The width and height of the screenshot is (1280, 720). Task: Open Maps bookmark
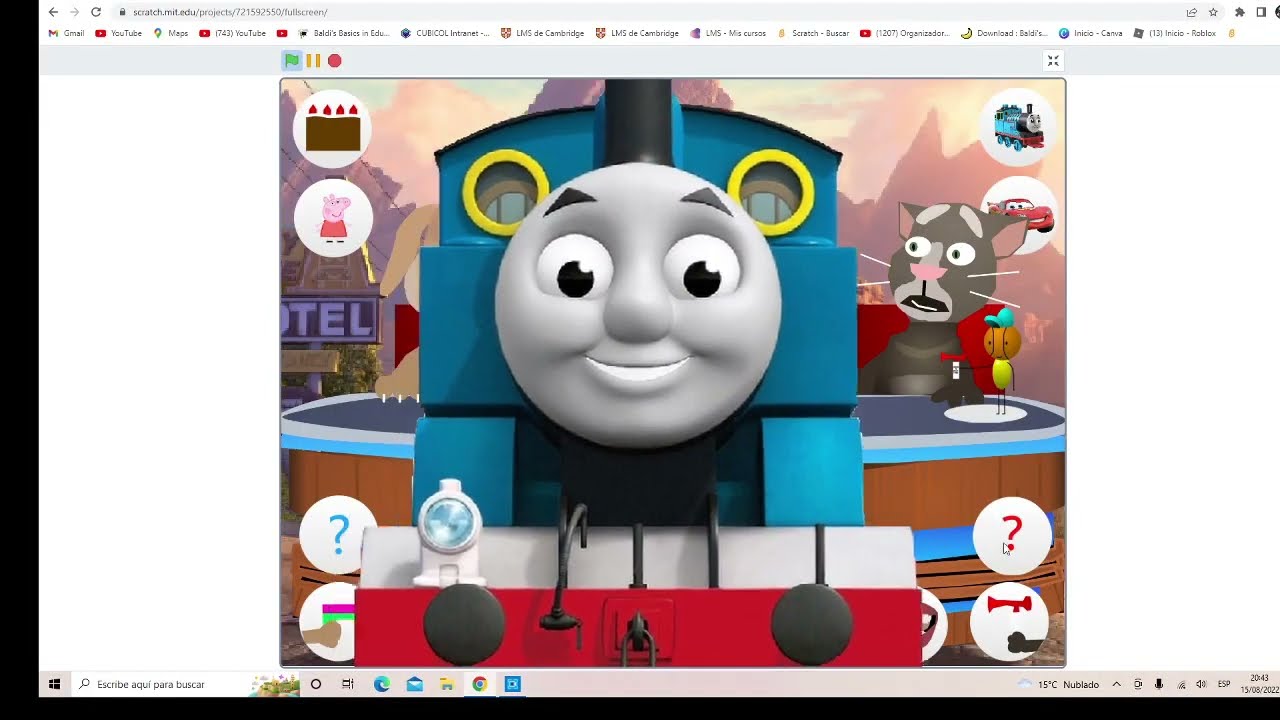(x=171, y=33)
